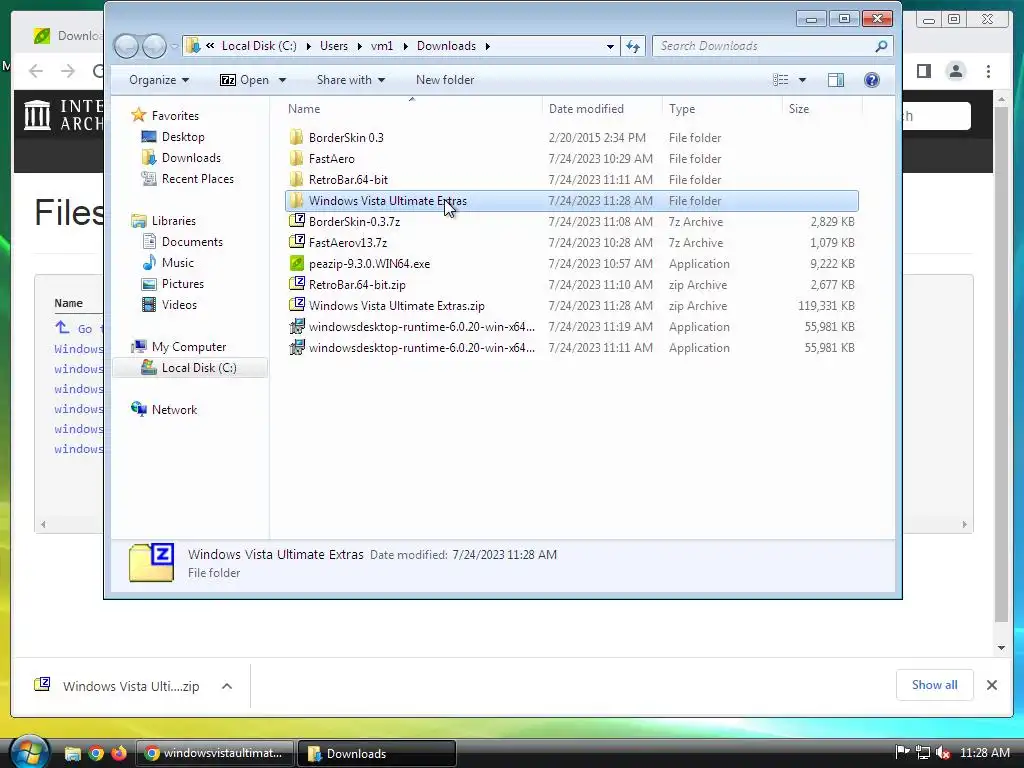Click the search magnifier icon in Search Downloads
1024x768 pixels.
click(x=881, y=46)
